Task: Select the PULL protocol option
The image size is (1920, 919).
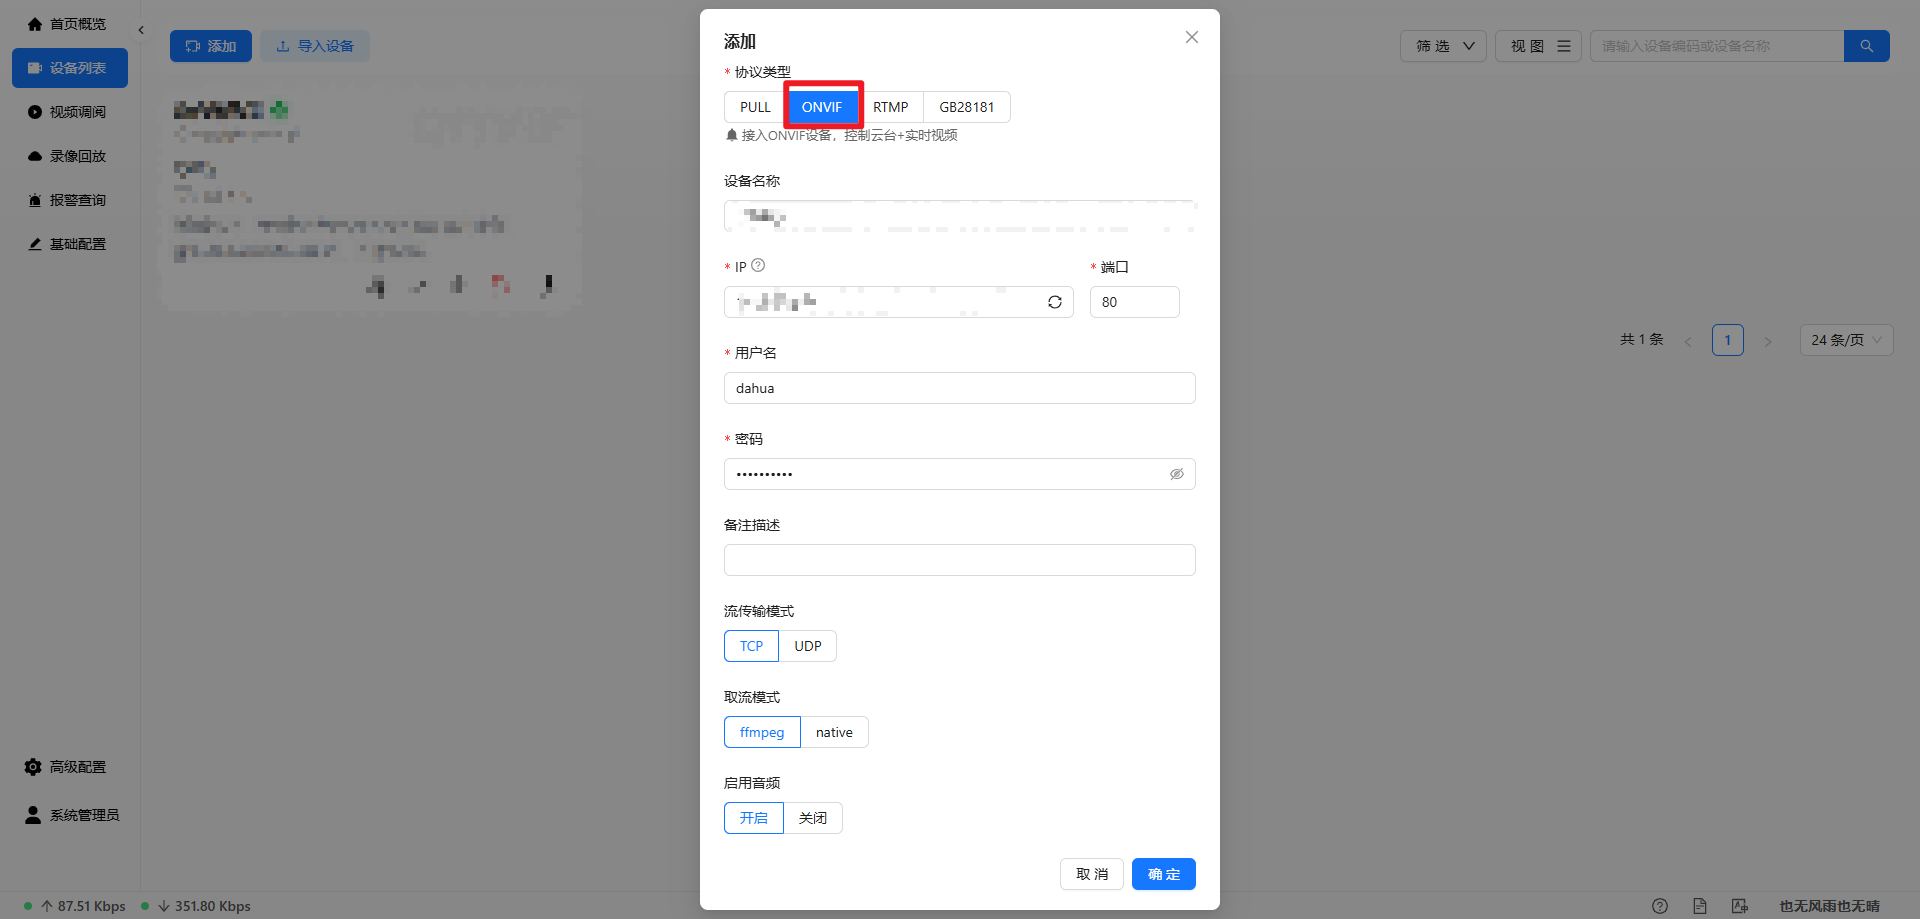Action: (755, 107)
